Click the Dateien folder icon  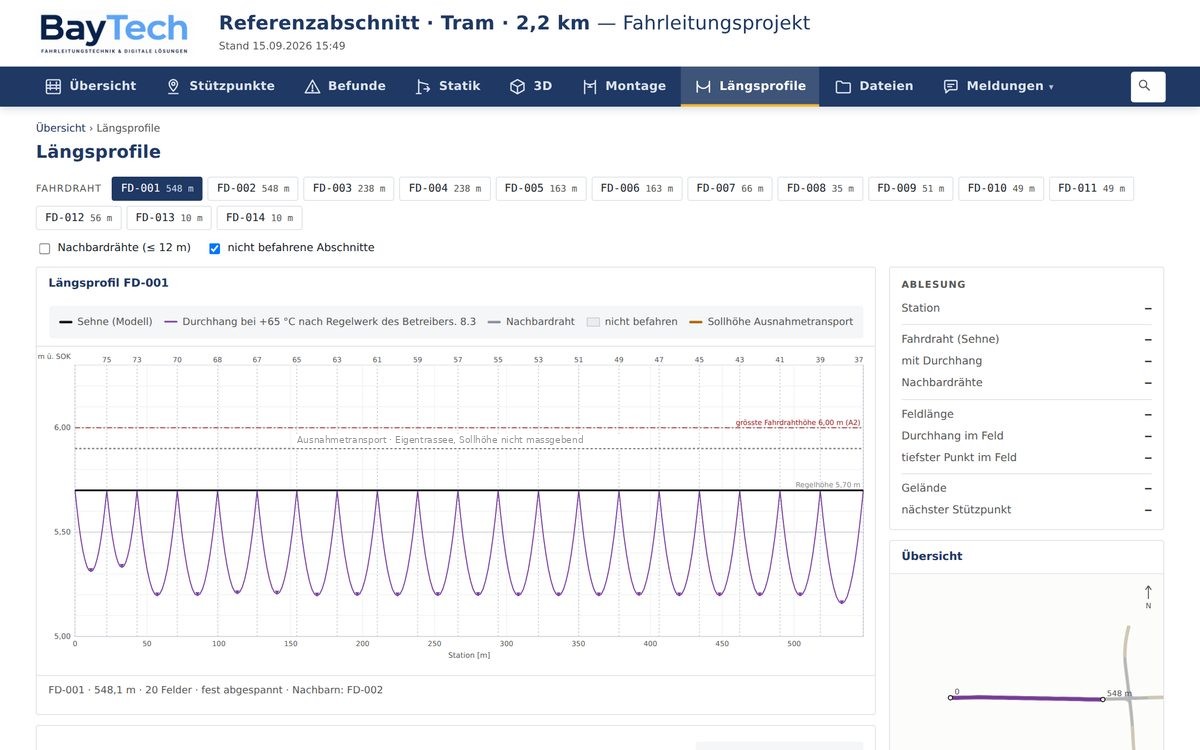[843, 86]
